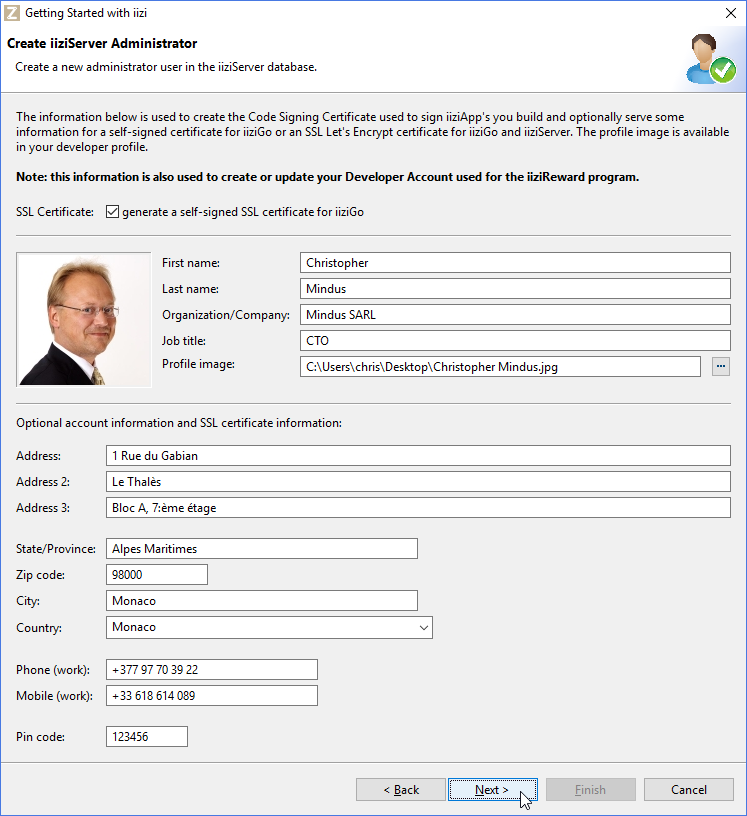Edit the Zip code field
The image size is (747, 816).
(x=156, y=575)
